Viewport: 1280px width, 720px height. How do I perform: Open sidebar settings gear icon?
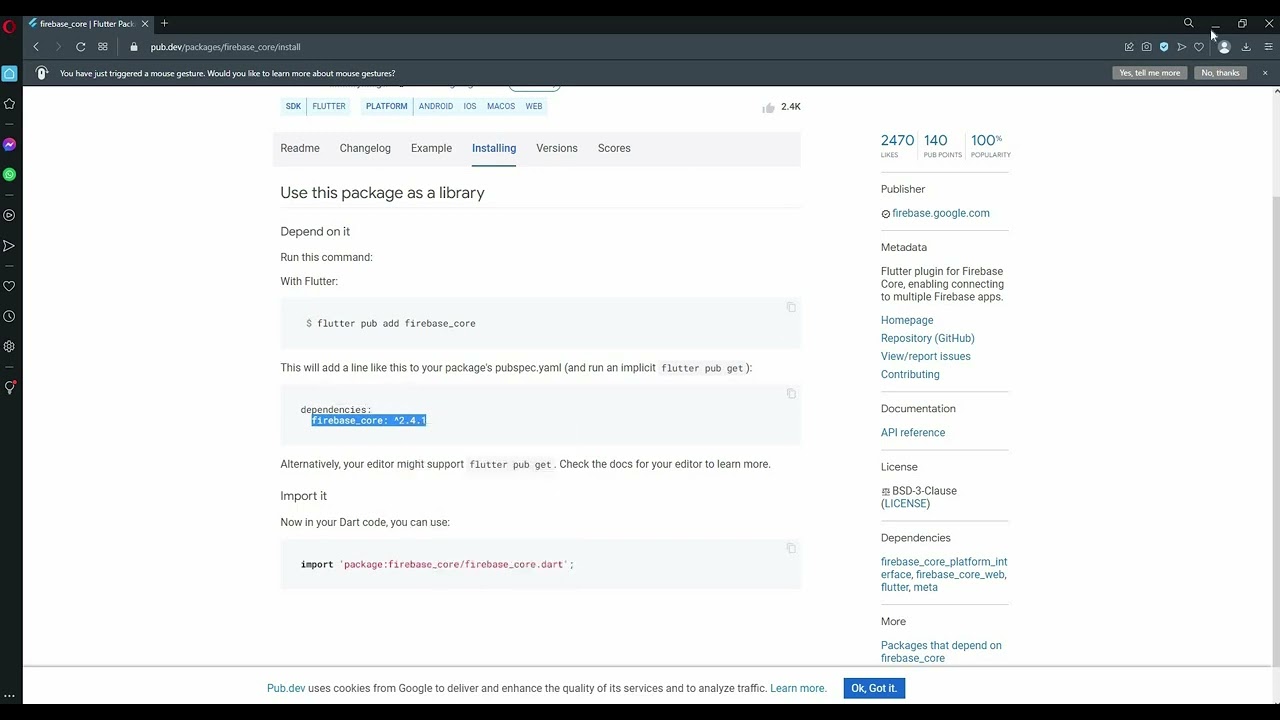(9, 346)
